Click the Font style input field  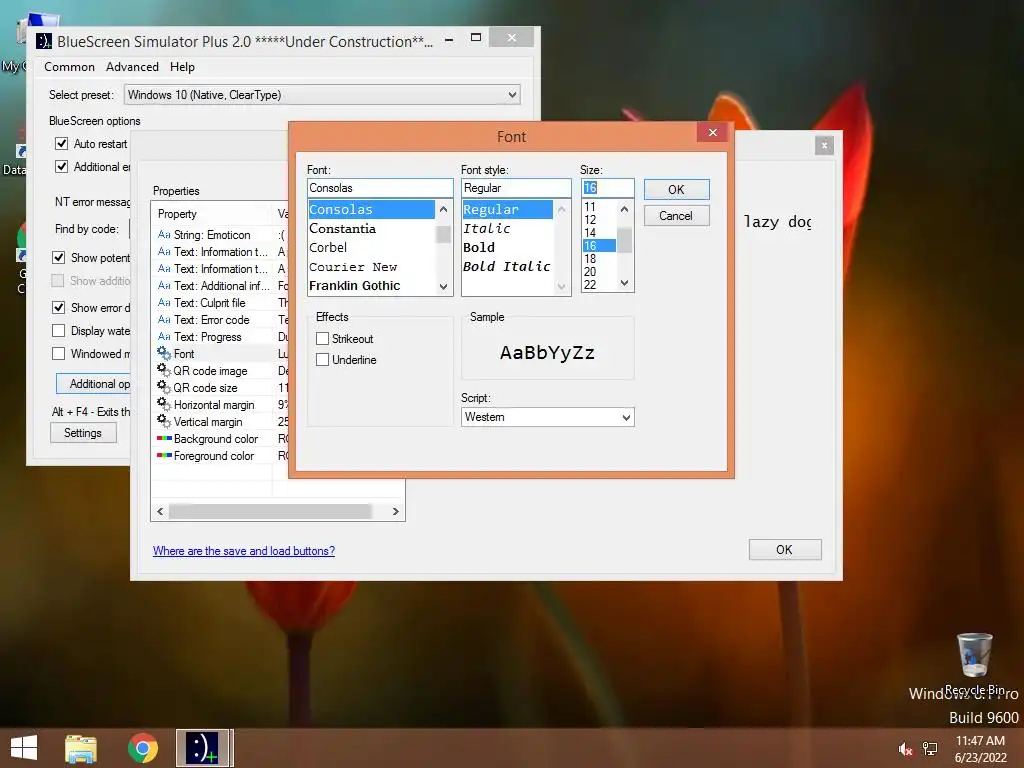(x=516, y=188)
